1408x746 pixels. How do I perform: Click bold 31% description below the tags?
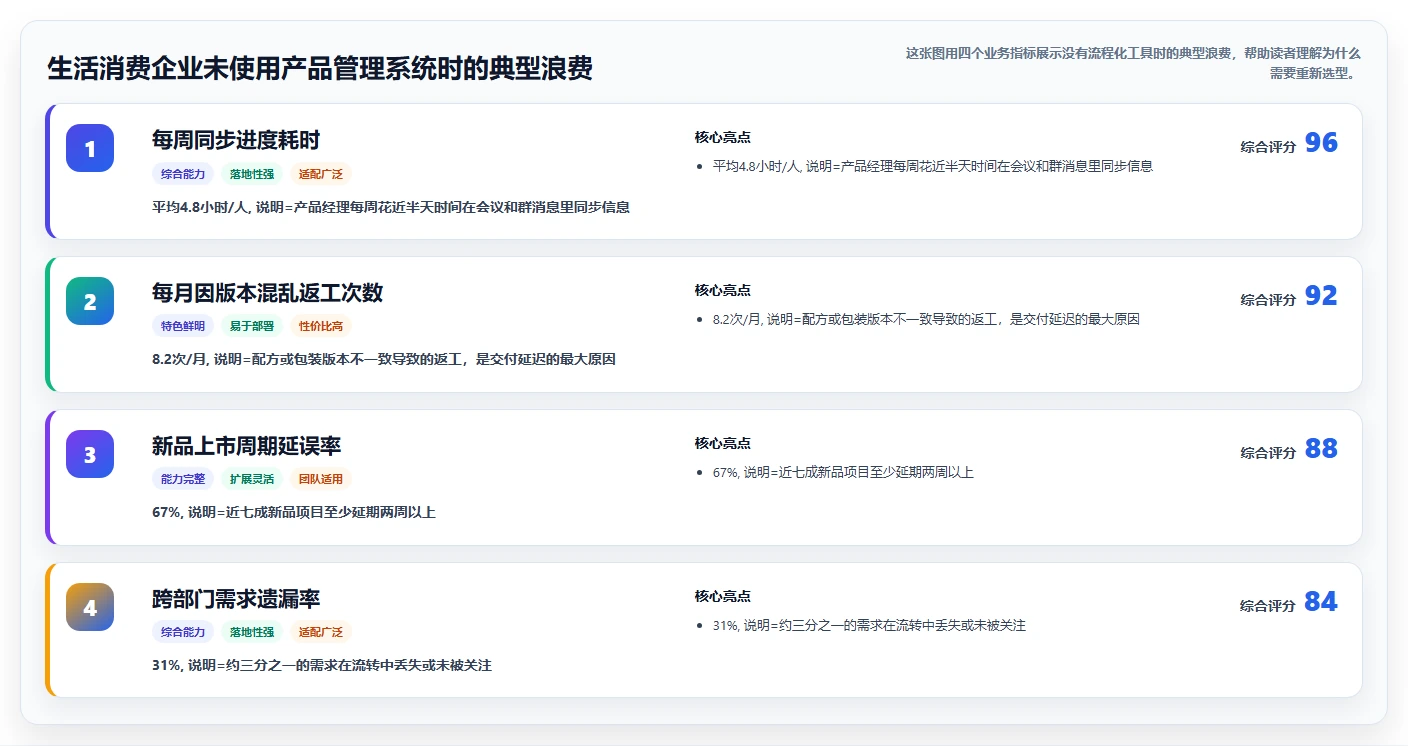click(322, 665)
